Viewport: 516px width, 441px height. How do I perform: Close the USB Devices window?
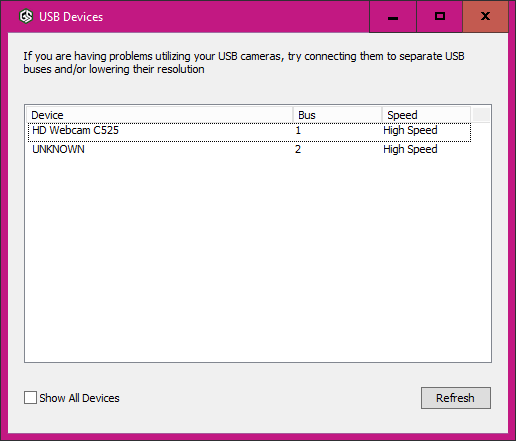[485, 16]
